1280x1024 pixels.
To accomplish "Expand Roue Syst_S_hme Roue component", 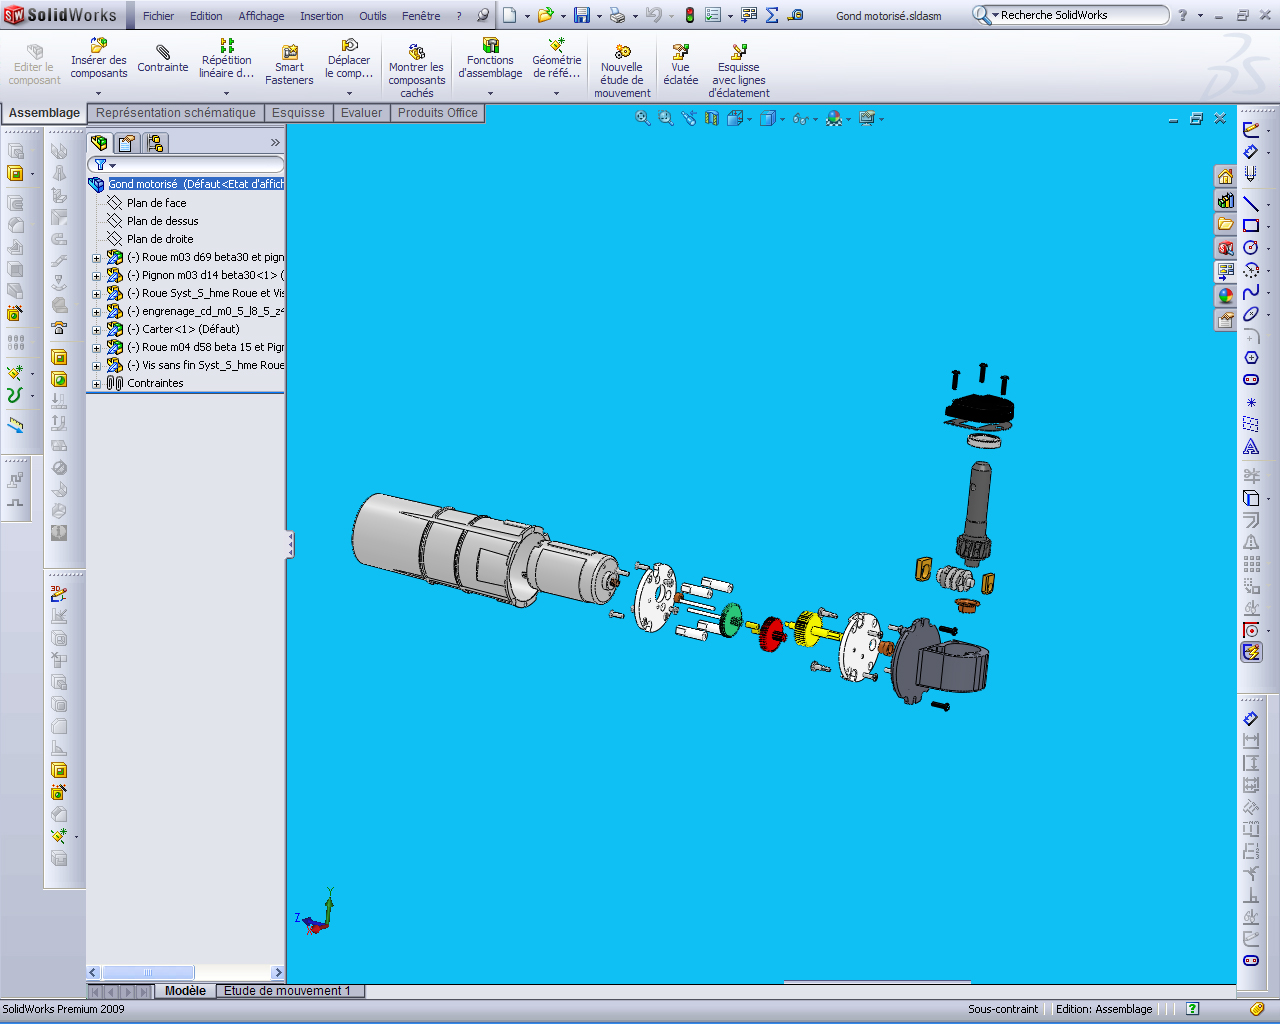I will (x=96, y=294).
